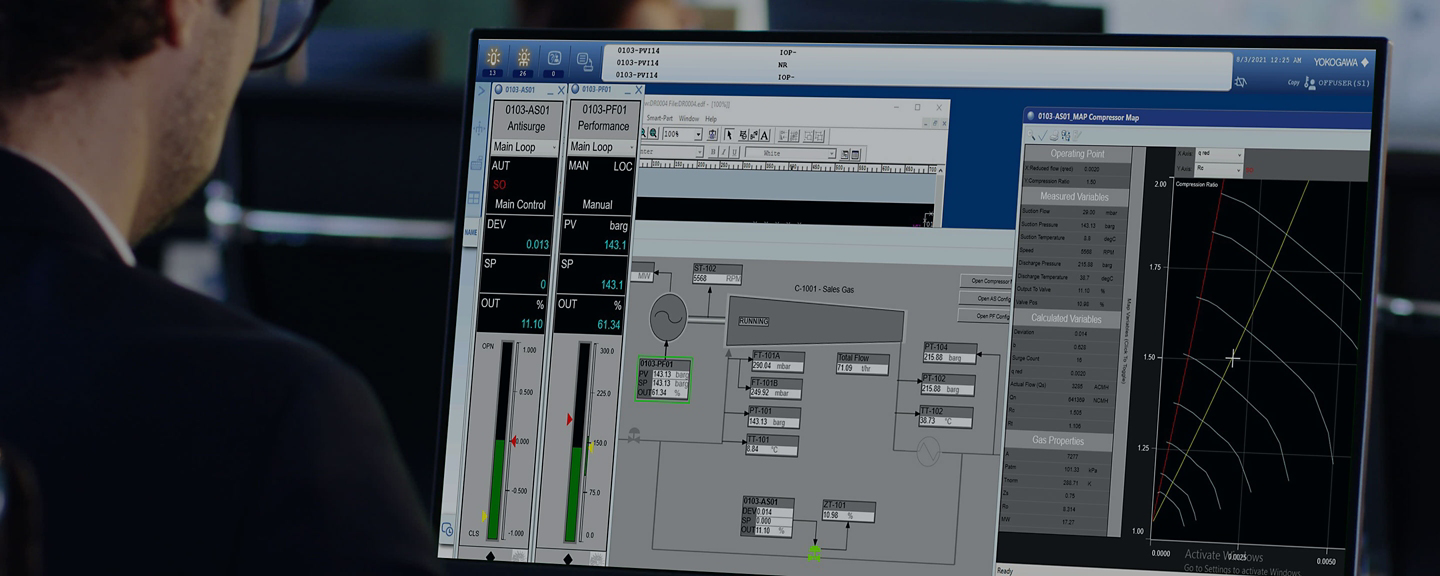Click the grid icon in left sidebar

coord(475,198)
